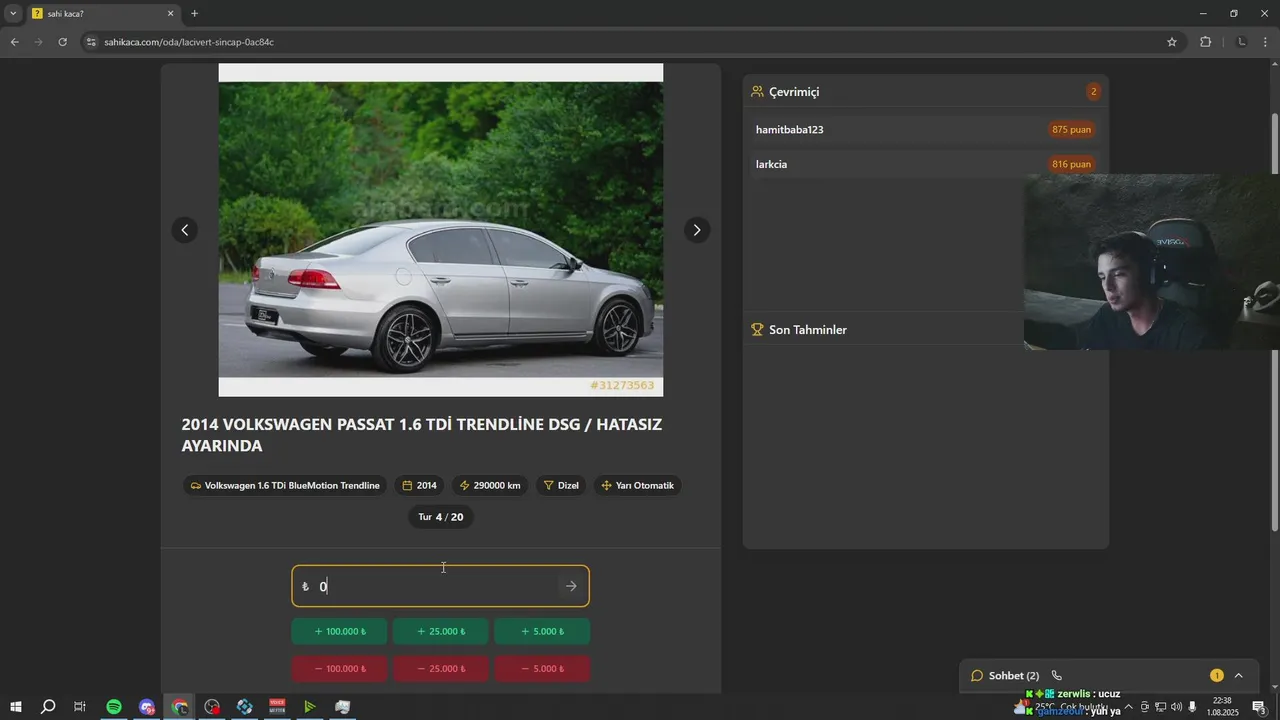The height and width of the screenshot is (720, 1280).
Task: Open the Chrome three-dot menu
Action: pos(1266,42)
